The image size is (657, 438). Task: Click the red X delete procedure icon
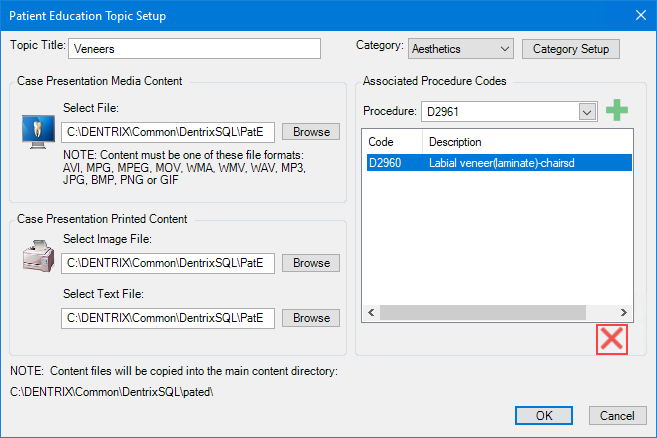tap(612, 339)
